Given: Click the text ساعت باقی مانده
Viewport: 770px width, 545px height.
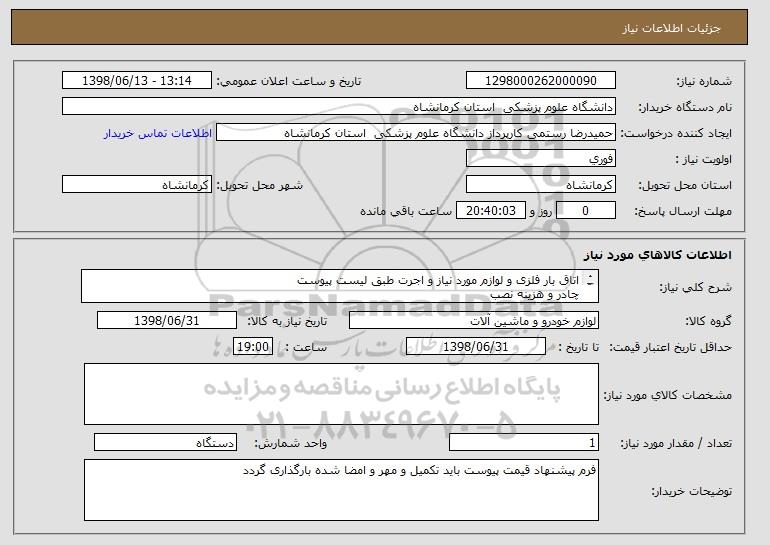Looking at the screenshot, I should click(x=406, y=211).
